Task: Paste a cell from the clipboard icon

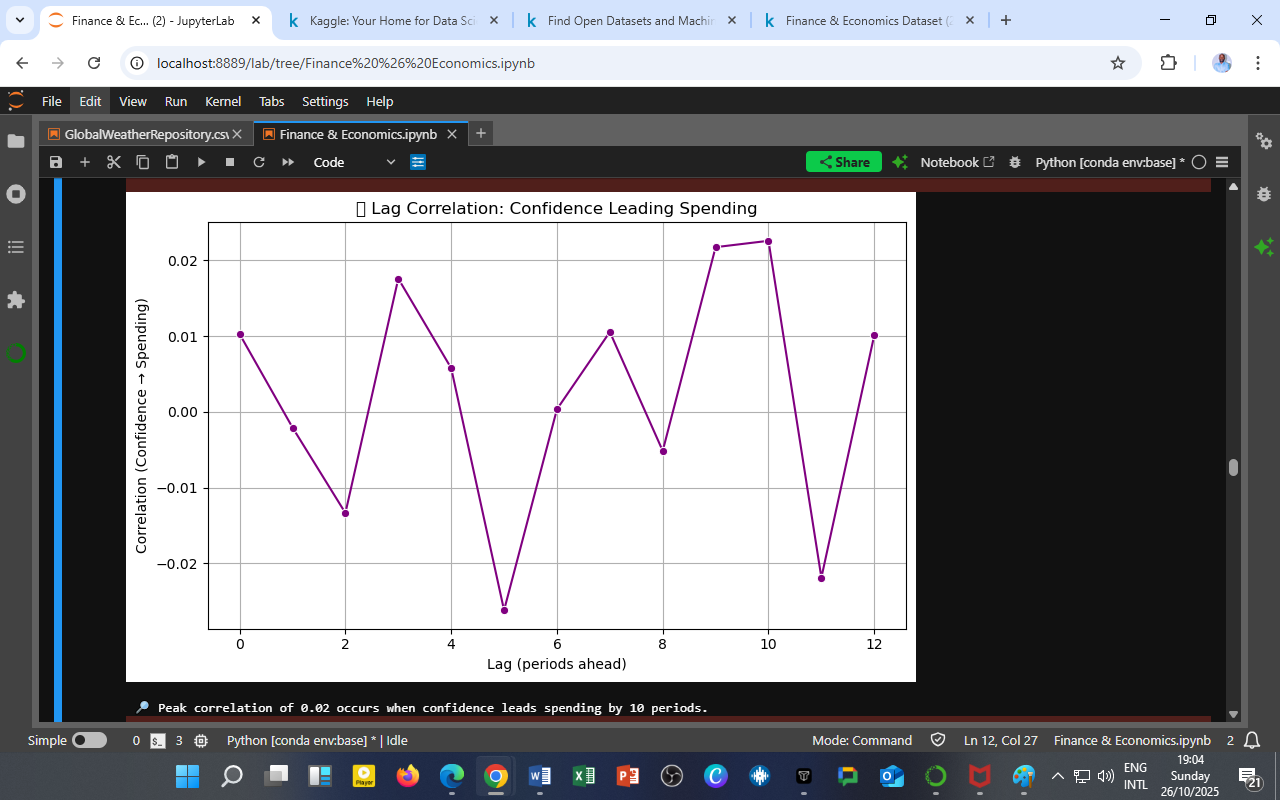Action: [x=171, y=161]
